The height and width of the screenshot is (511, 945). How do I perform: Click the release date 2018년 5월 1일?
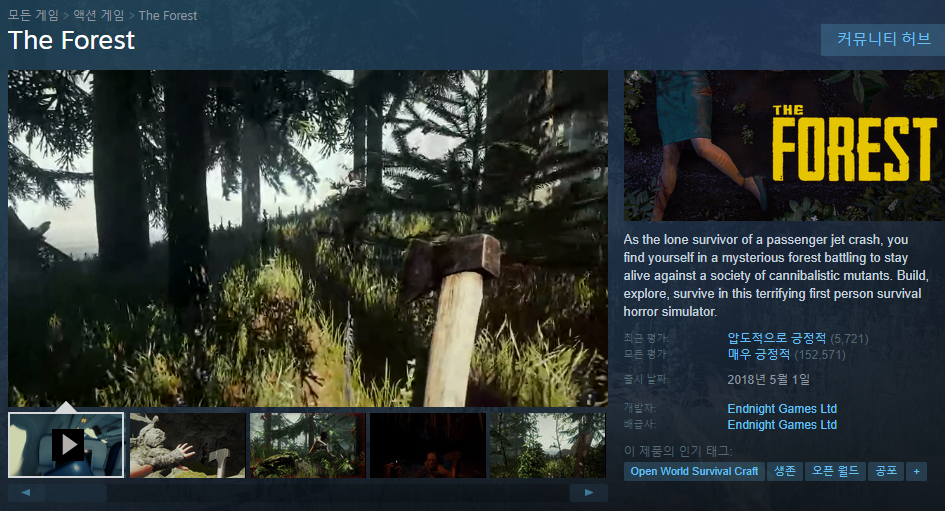(768, 380)
